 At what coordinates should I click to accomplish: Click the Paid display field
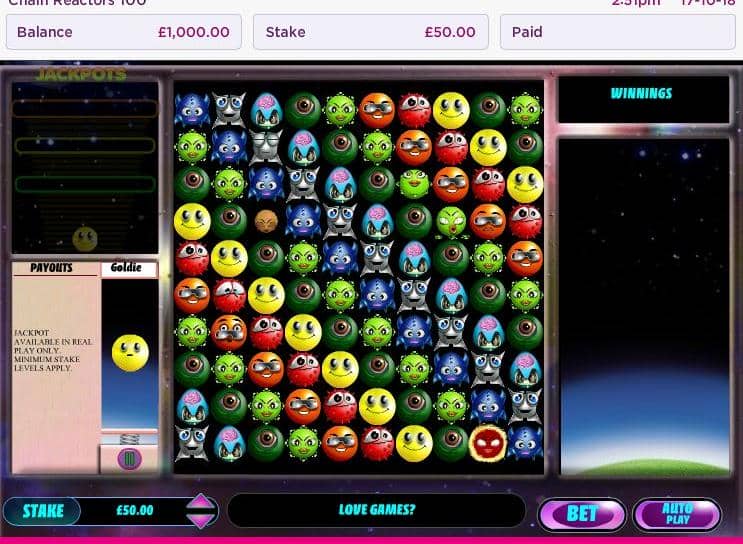click(617, 32)
